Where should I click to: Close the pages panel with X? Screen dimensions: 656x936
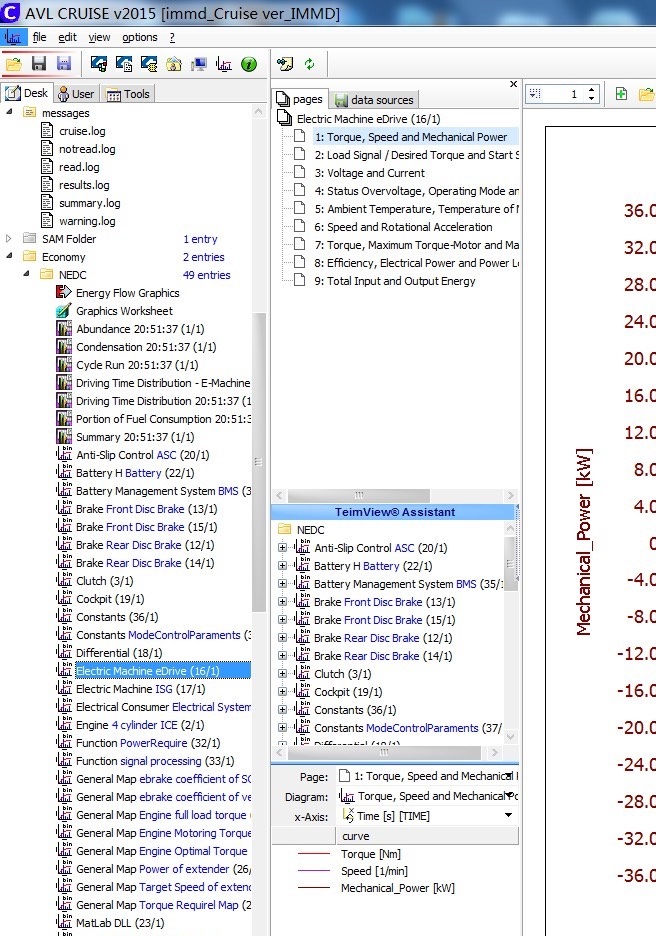click(x=513, y=84)
